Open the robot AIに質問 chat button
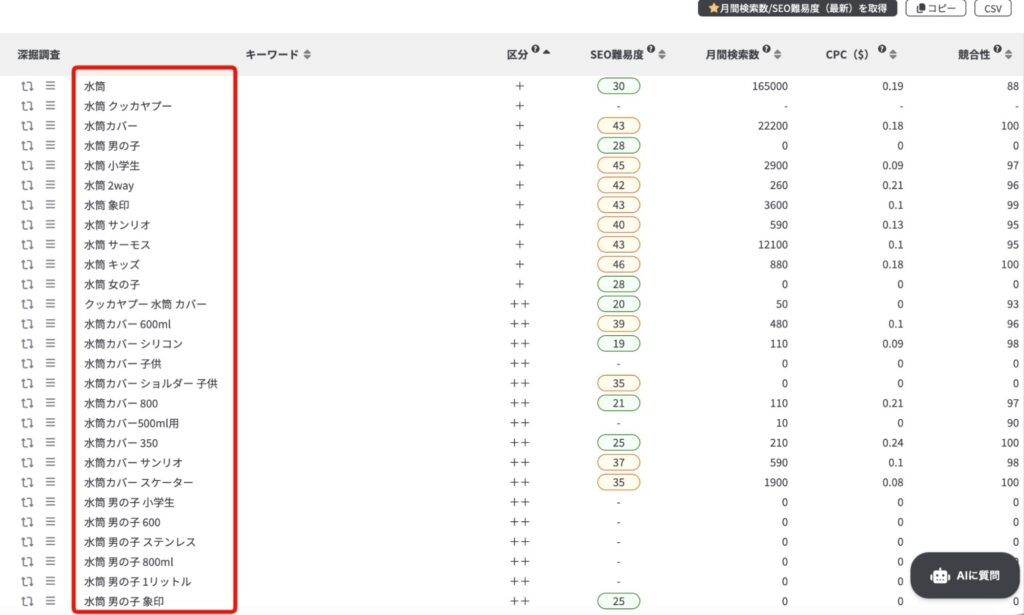 click(964, 575)
